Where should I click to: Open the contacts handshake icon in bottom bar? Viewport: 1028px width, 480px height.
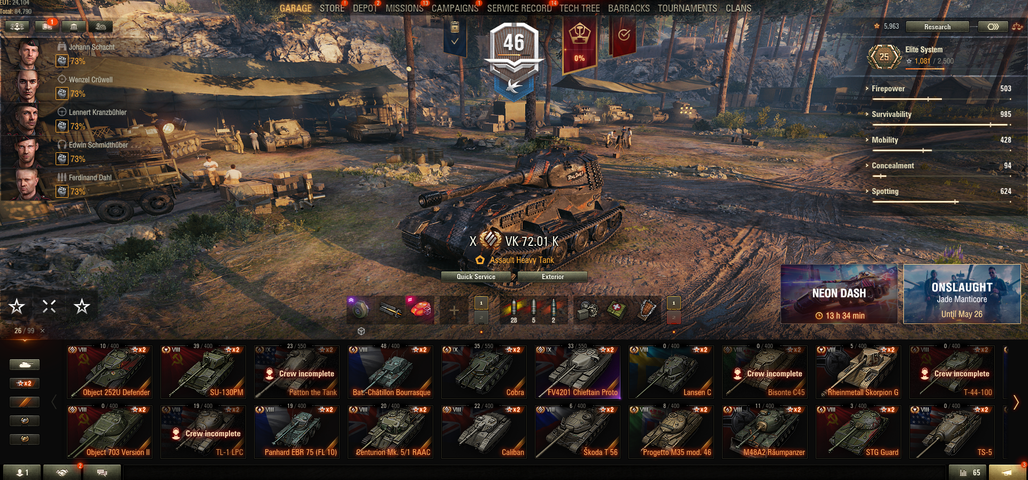point(64,472)
